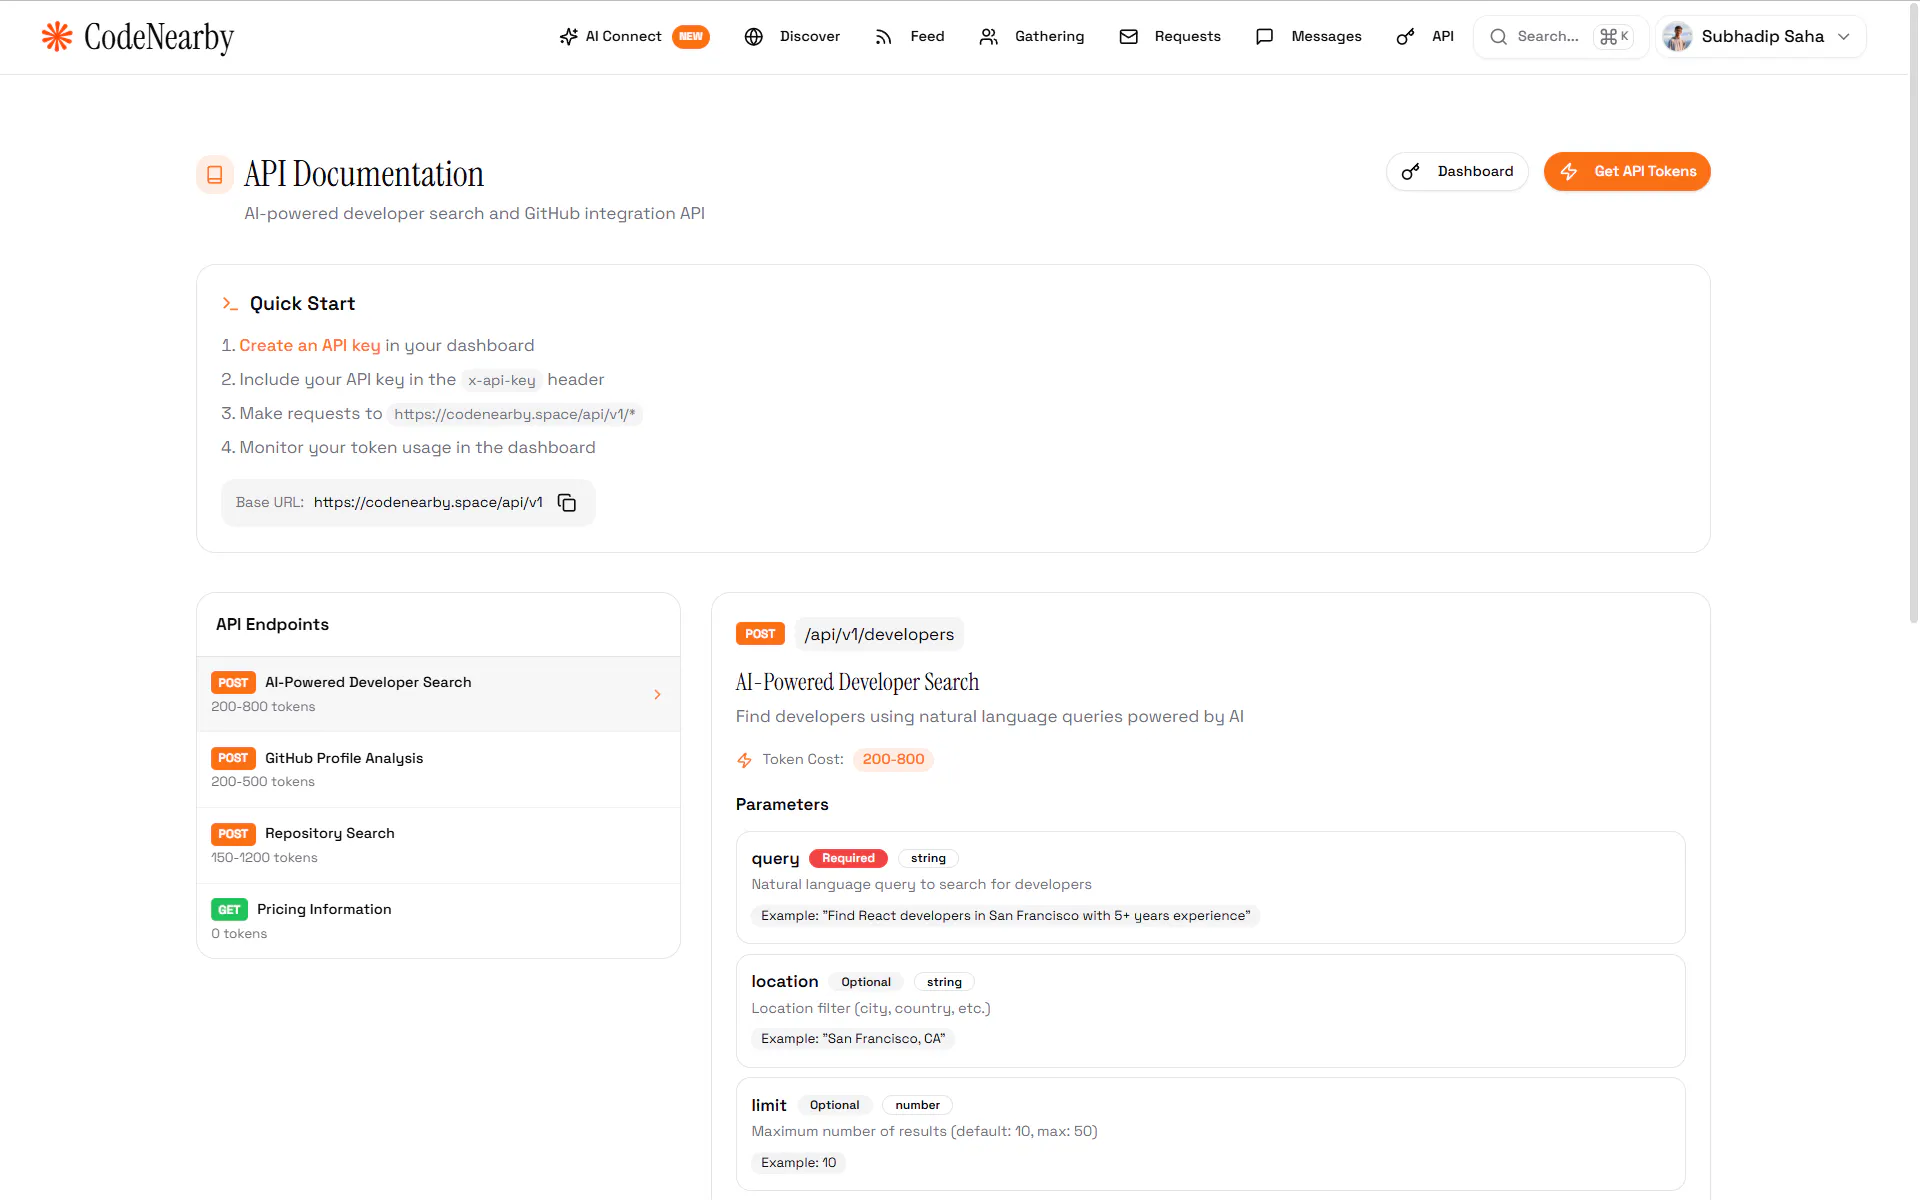This screenshot has width=1920, height=1200.
Task: Click the 'API Endpoints' heading
Action: coord(272,625)
